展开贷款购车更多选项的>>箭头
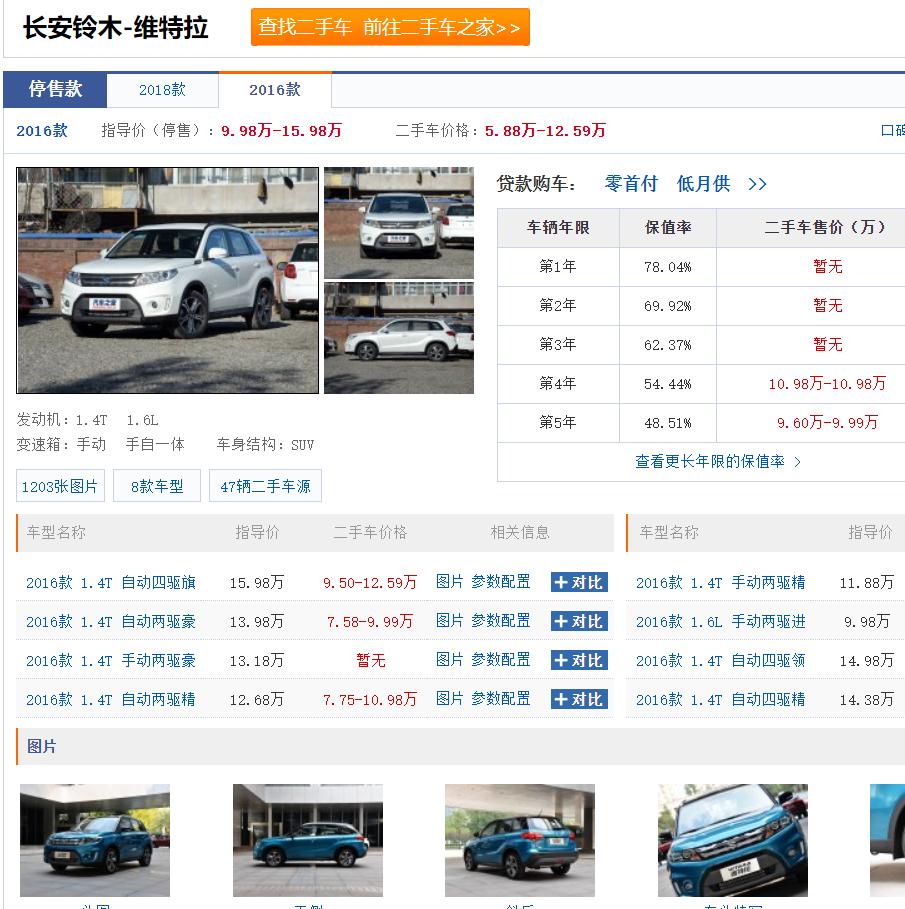905x909 pixels. (x=758, y=183)
